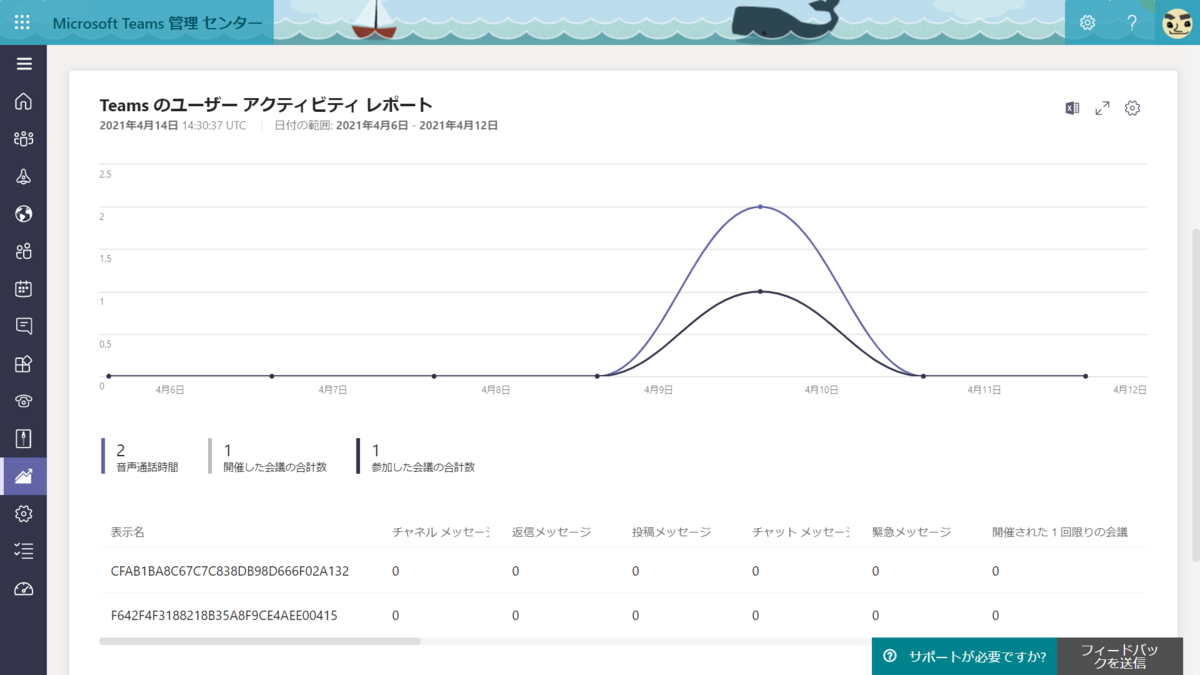The image size is (1200, 675).
Task: Open the rocket deployment icon in sidebar
Action: tap(24, 176)
